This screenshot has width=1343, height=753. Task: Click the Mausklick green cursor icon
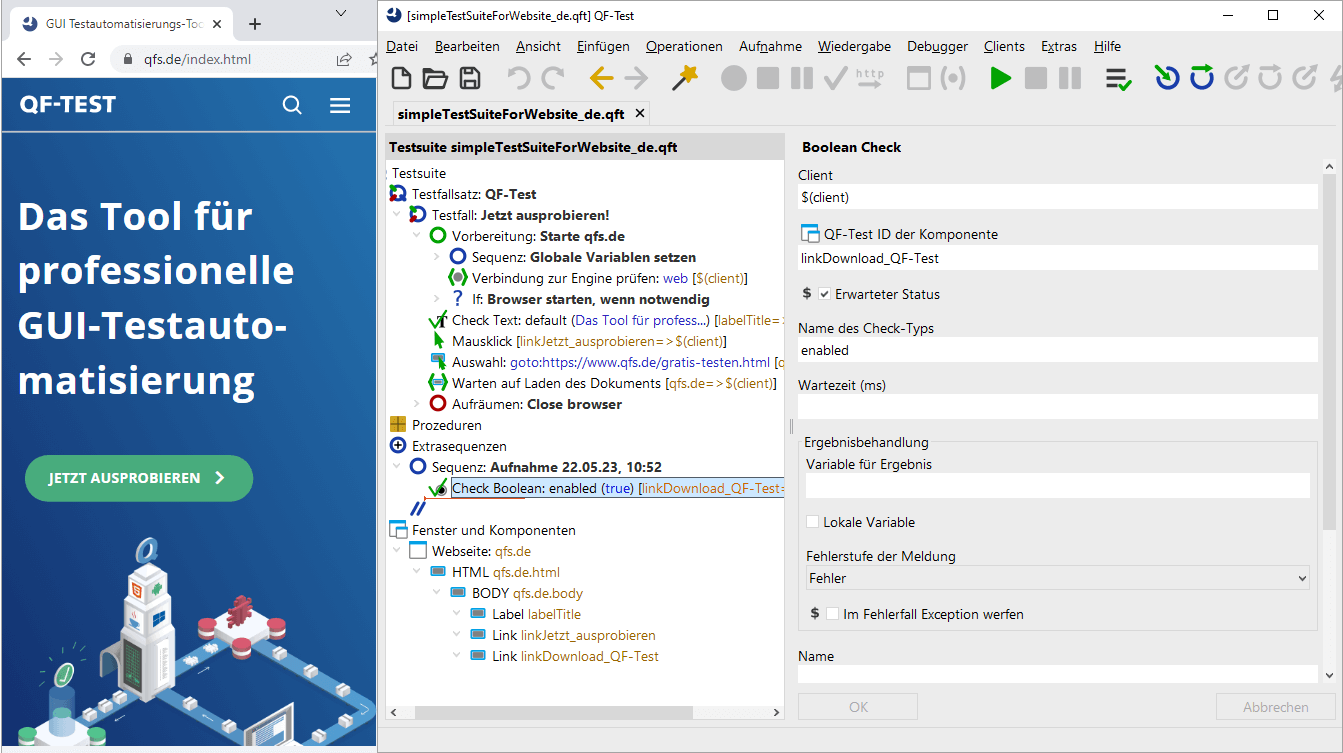pyautogui.click(x=438, y=341)
